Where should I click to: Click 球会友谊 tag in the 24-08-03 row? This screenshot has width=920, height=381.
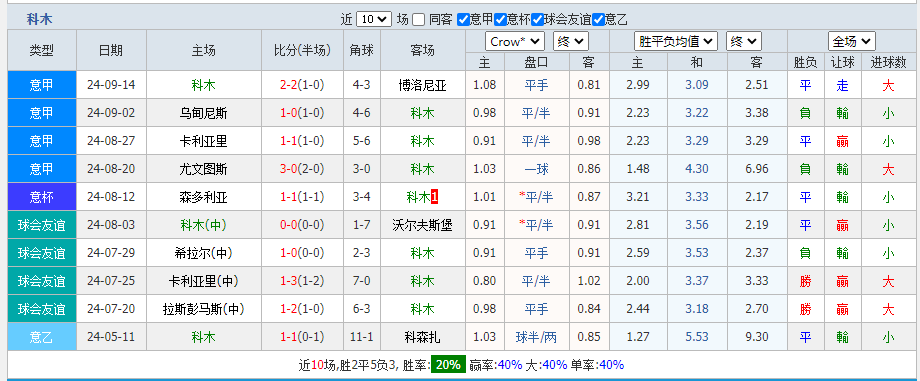42,225
